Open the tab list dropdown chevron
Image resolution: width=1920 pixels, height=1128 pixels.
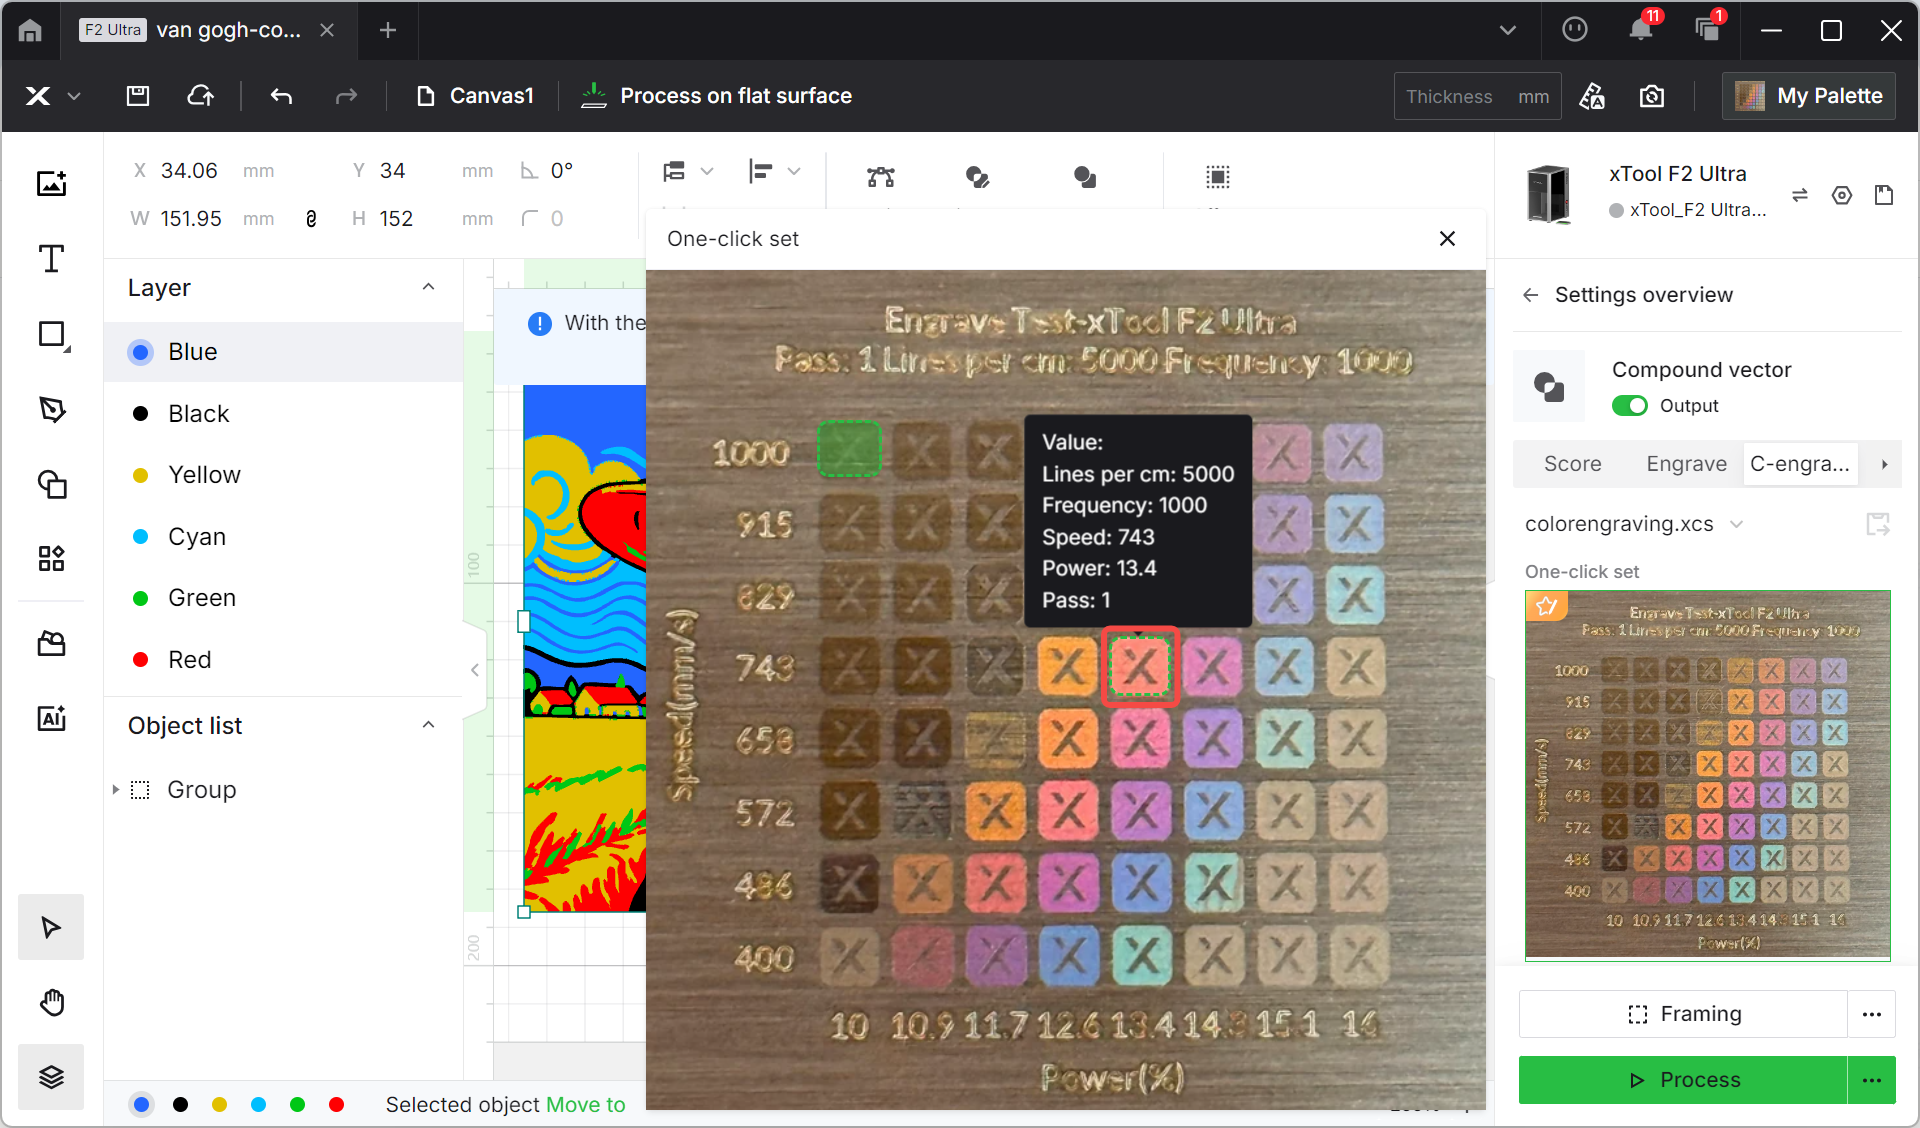click(1508, 31)
